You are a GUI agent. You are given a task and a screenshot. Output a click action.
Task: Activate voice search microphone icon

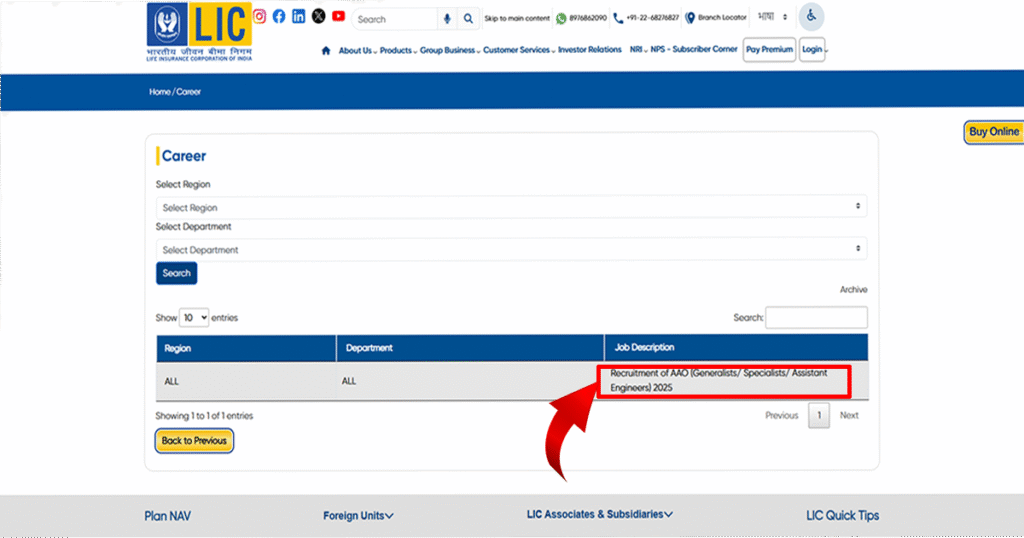[x=447, y=19]
